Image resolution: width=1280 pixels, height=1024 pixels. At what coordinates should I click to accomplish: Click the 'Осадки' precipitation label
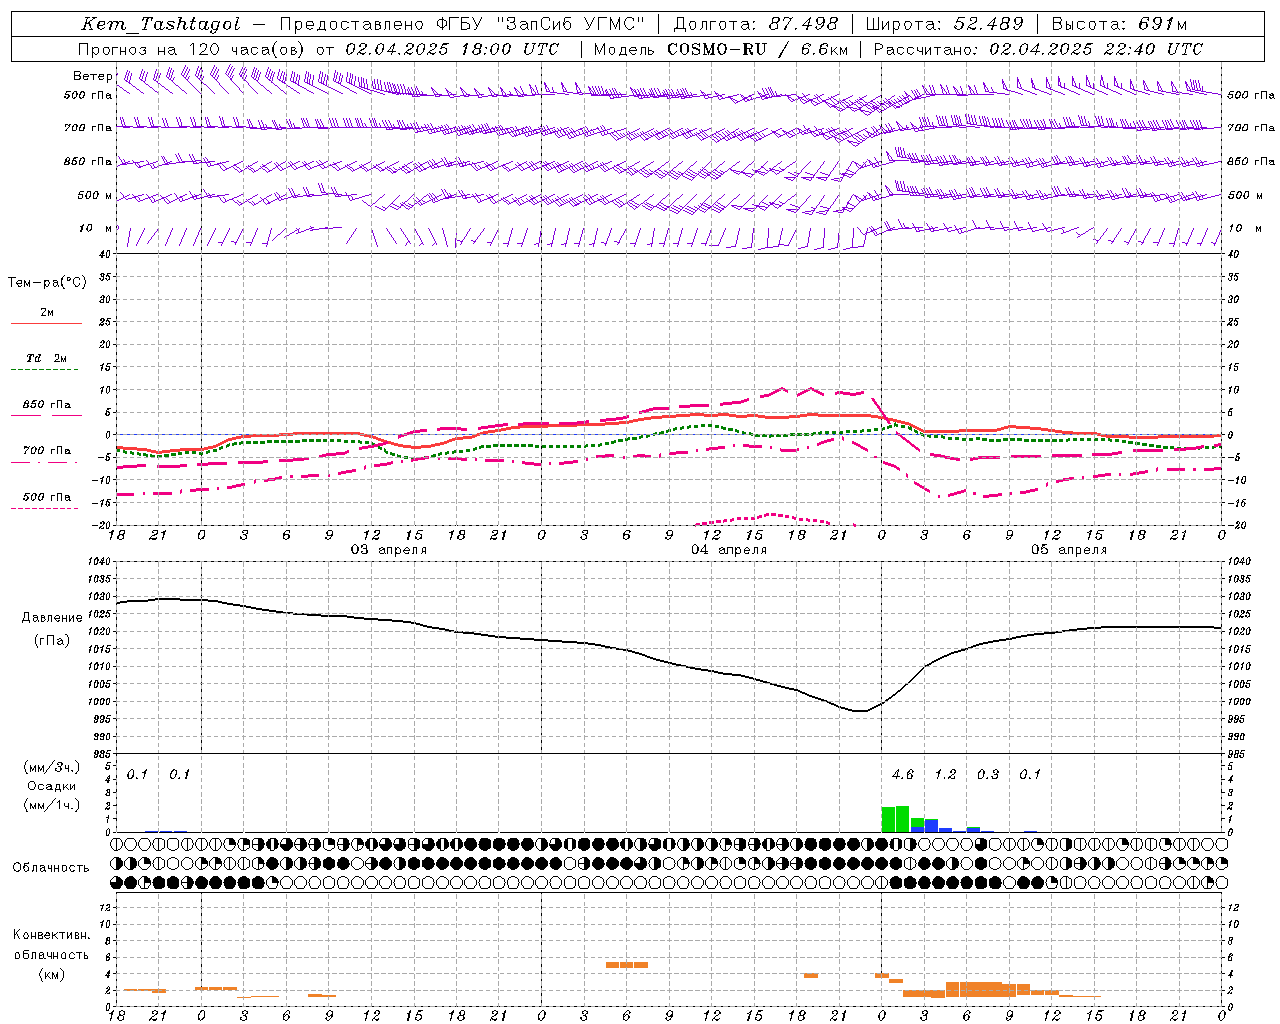pyautogui.click(x=52, y=786)
